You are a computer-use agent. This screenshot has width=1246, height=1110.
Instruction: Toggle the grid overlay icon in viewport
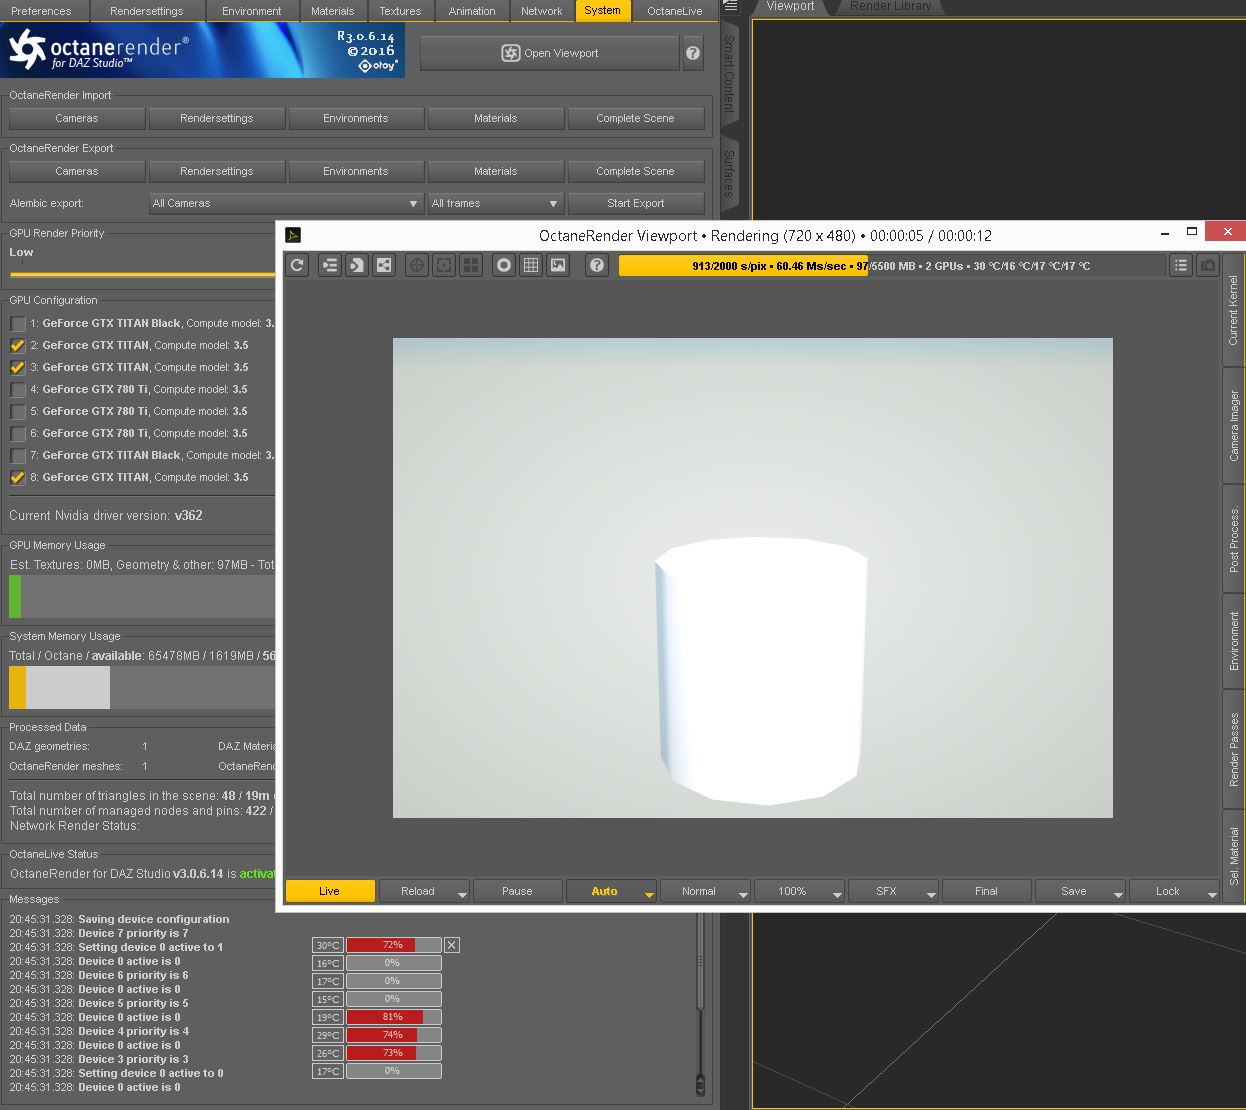click(x=531, y=265)
